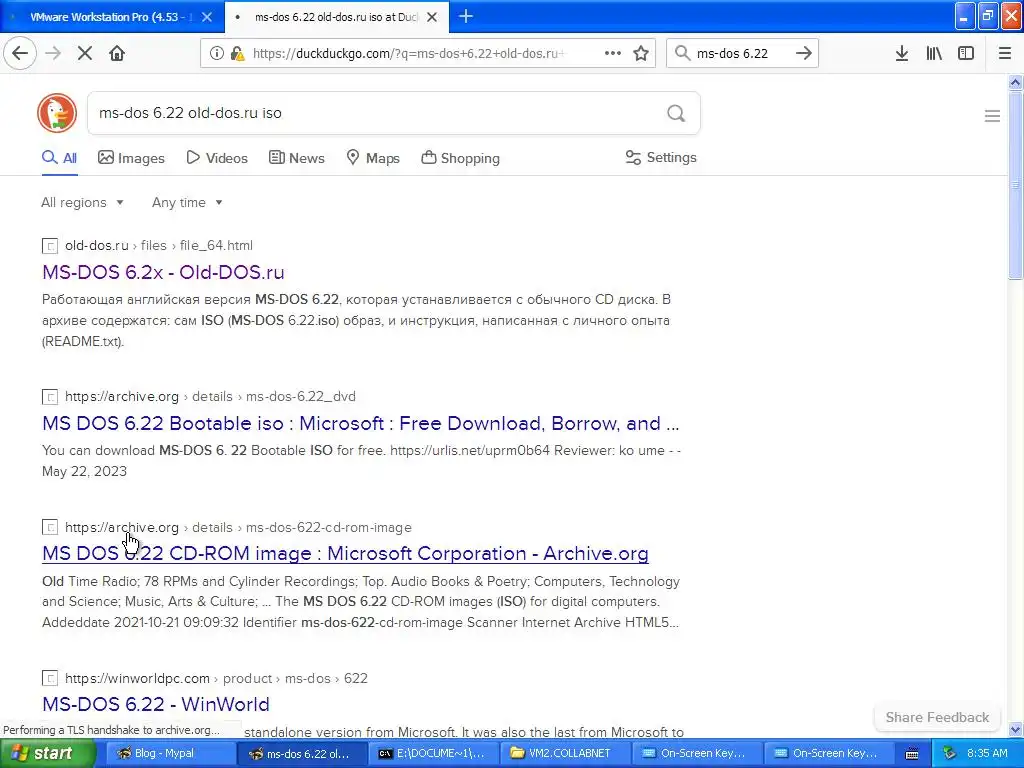
Task: Click the Share Feedback button
Action: pos(937,717)
